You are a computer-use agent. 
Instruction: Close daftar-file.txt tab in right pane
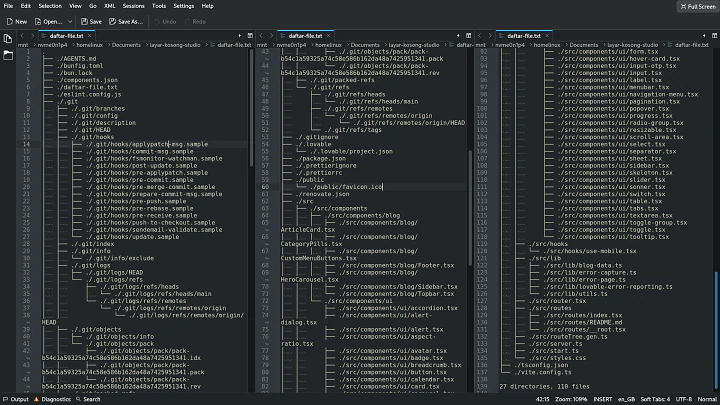click(x=547, y=36)
